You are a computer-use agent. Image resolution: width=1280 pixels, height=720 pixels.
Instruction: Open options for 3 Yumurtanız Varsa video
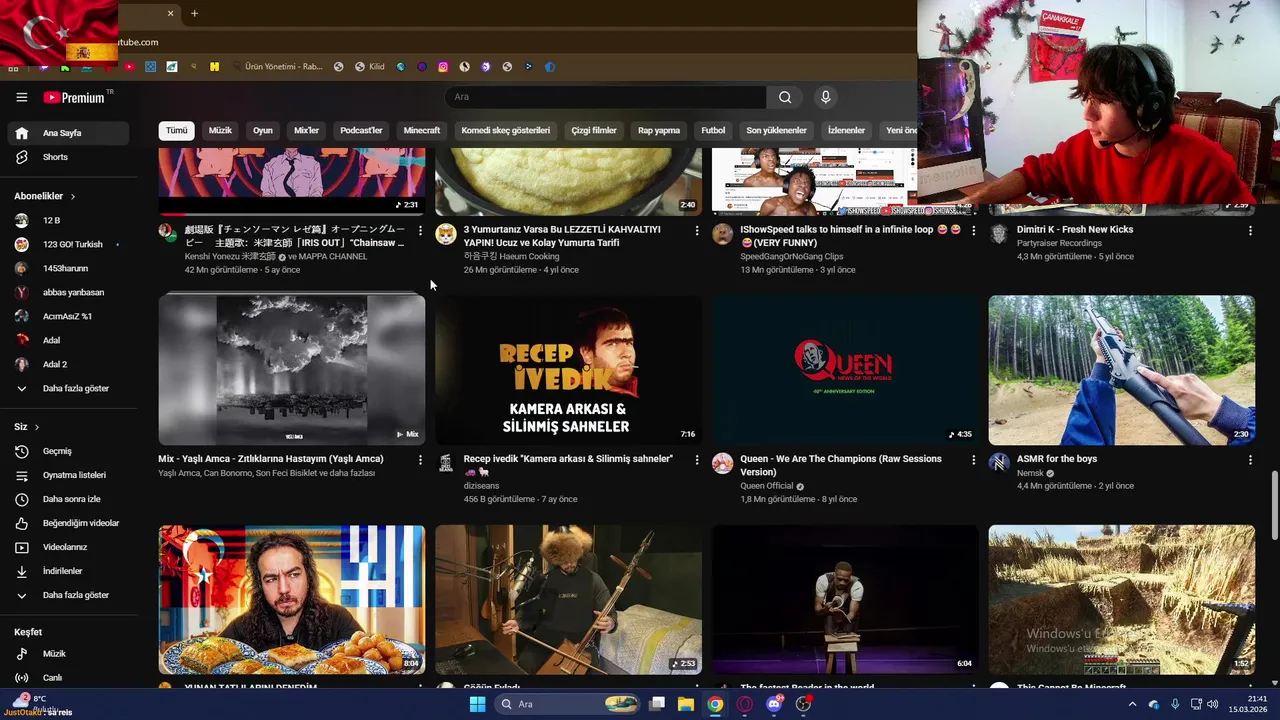coord(697,231)
